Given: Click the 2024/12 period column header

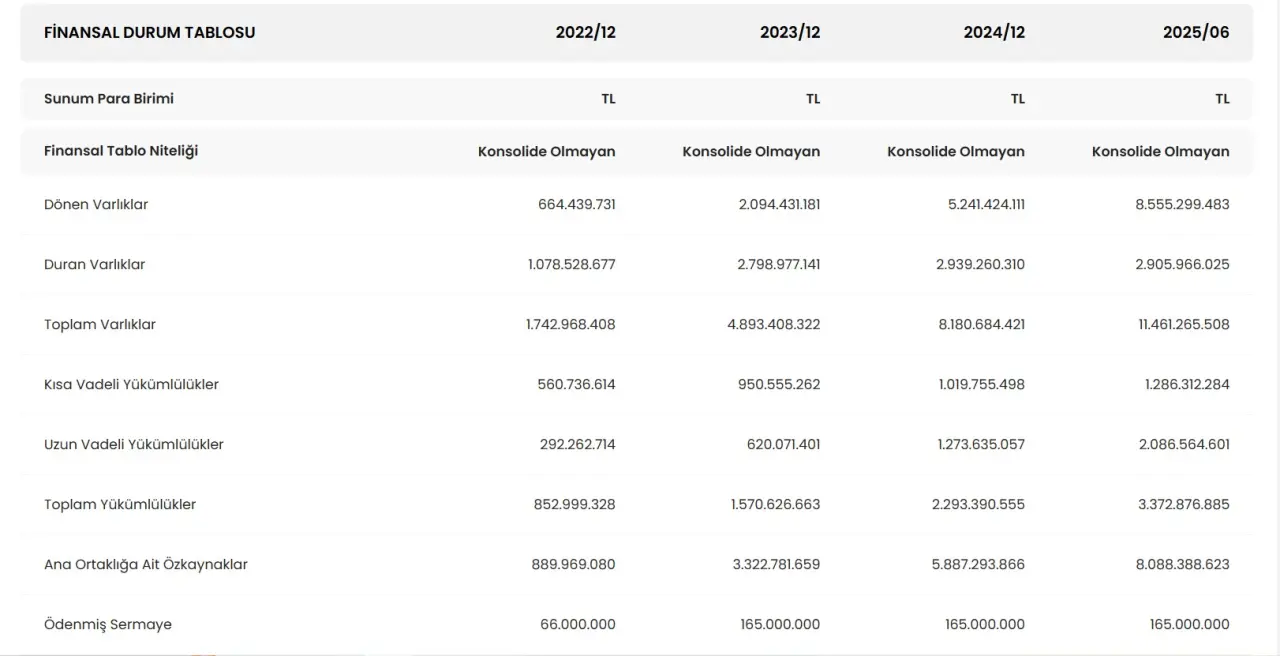Looking at the screenshot, I should click(994, 32).
